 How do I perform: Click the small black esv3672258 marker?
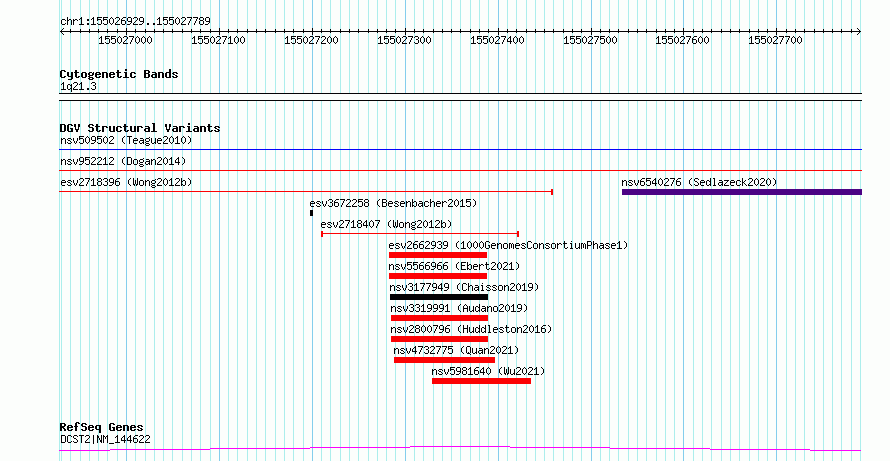point(312,213)
